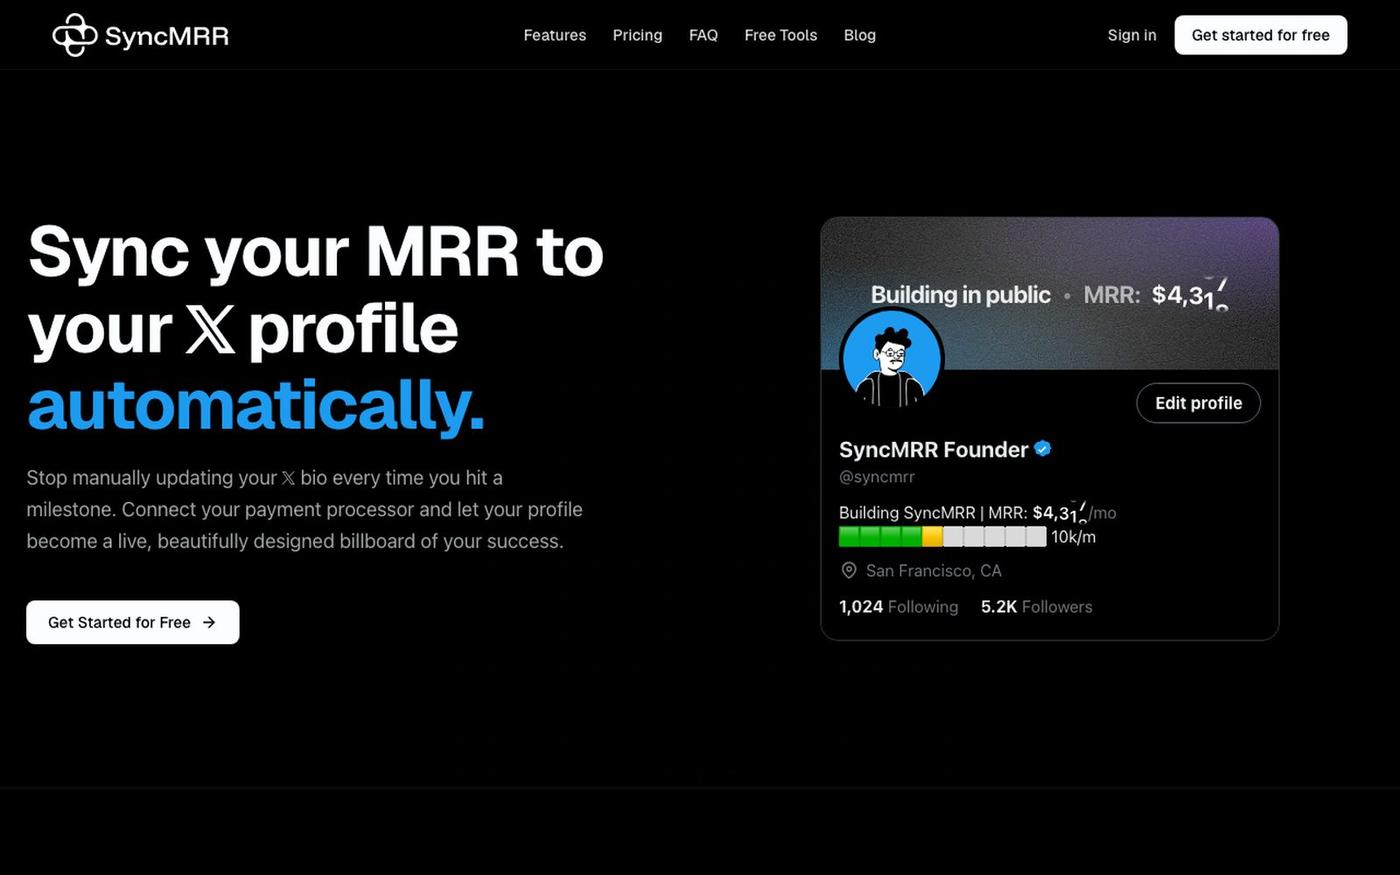Click the San Francisco, CA location text
Screen dimensions: 1400x875
tap(934, 570)
